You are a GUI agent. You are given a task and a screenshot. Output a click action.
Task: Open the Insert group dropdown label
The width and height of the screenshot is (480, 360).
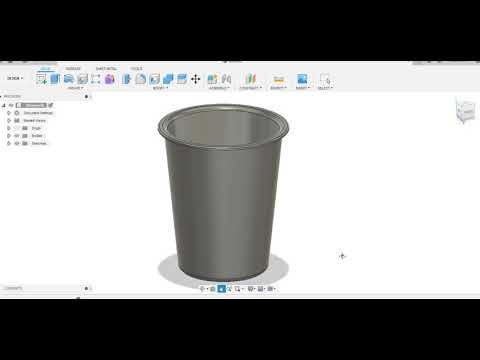point(303,88)
